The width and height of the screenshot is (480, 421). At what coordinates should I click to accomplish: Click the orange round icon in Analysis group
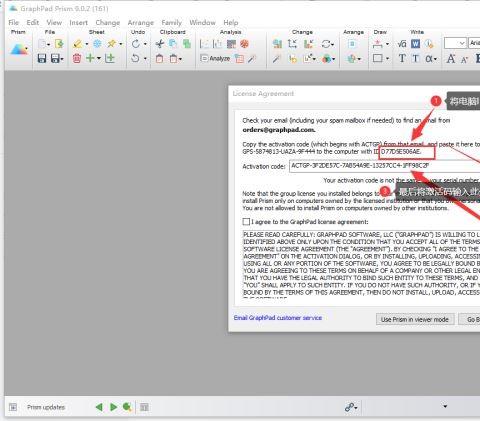244,44
